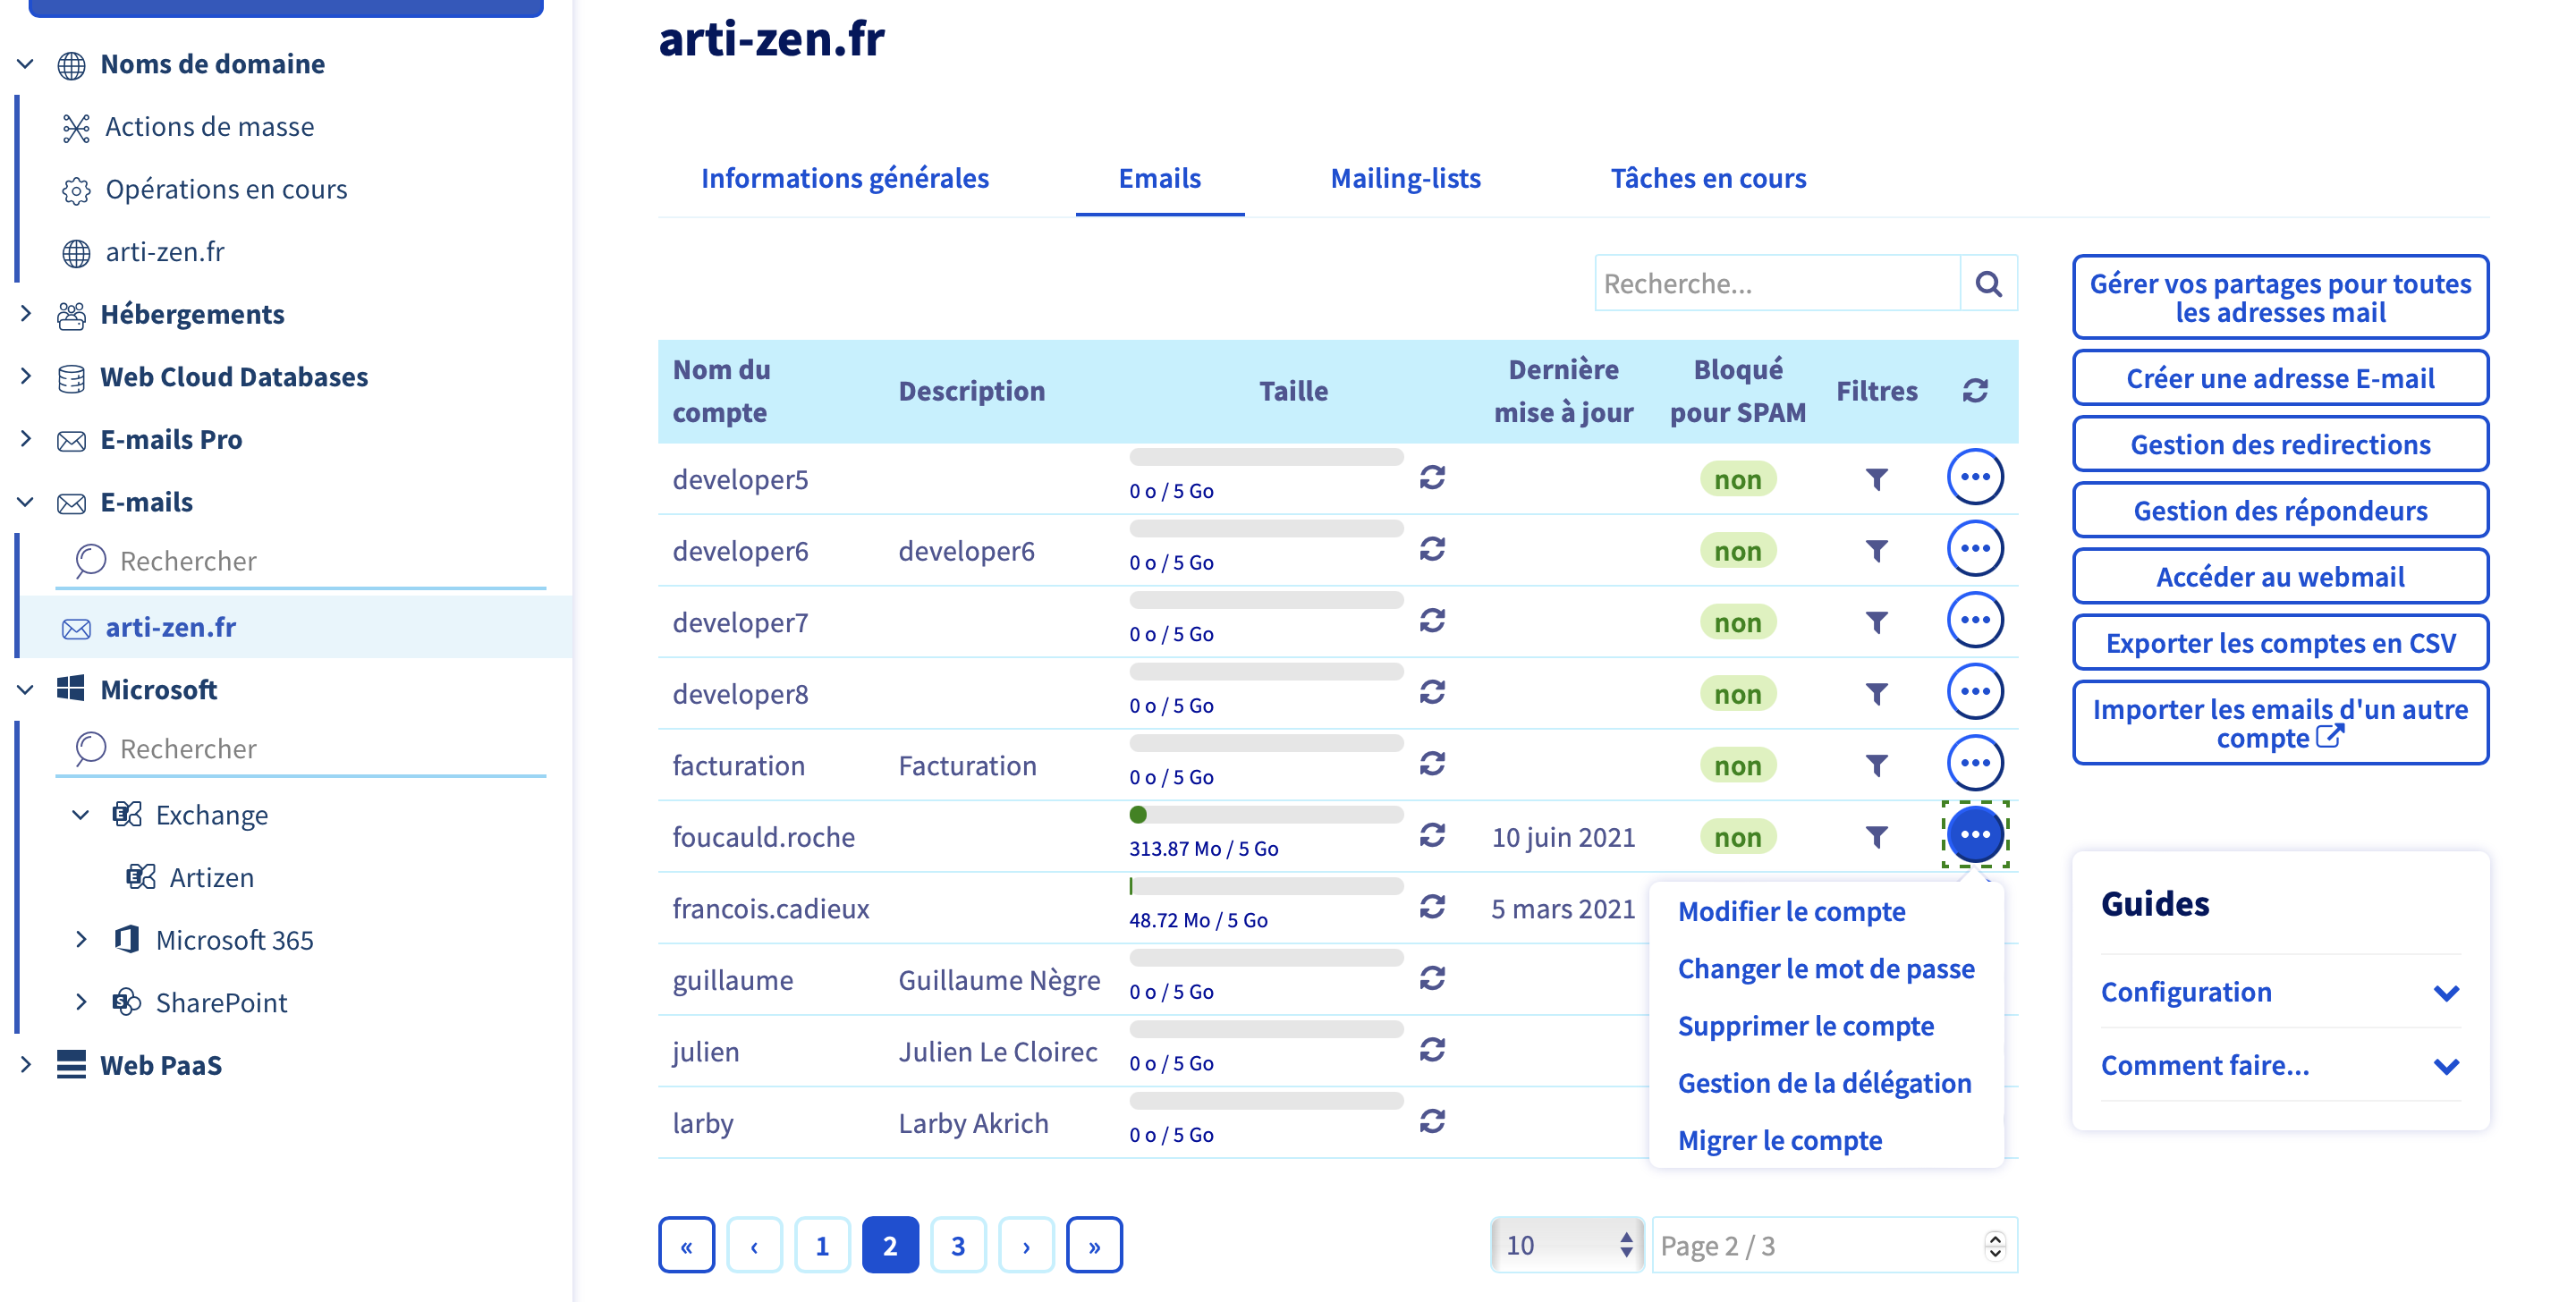Expand the Configuration guide section
Viewport: 2576px width, 1302px height.
(x=2445, y=992)
